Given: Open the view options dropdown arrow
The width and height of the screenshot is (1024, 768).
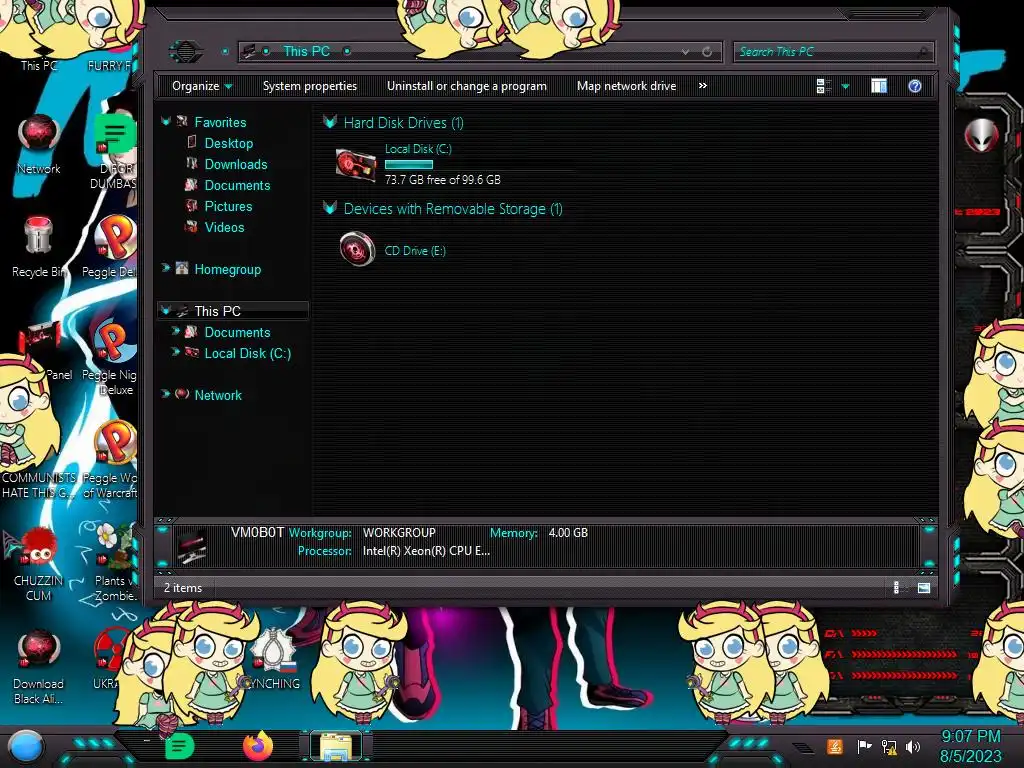Looking at the screenshot, I should 845,86.
